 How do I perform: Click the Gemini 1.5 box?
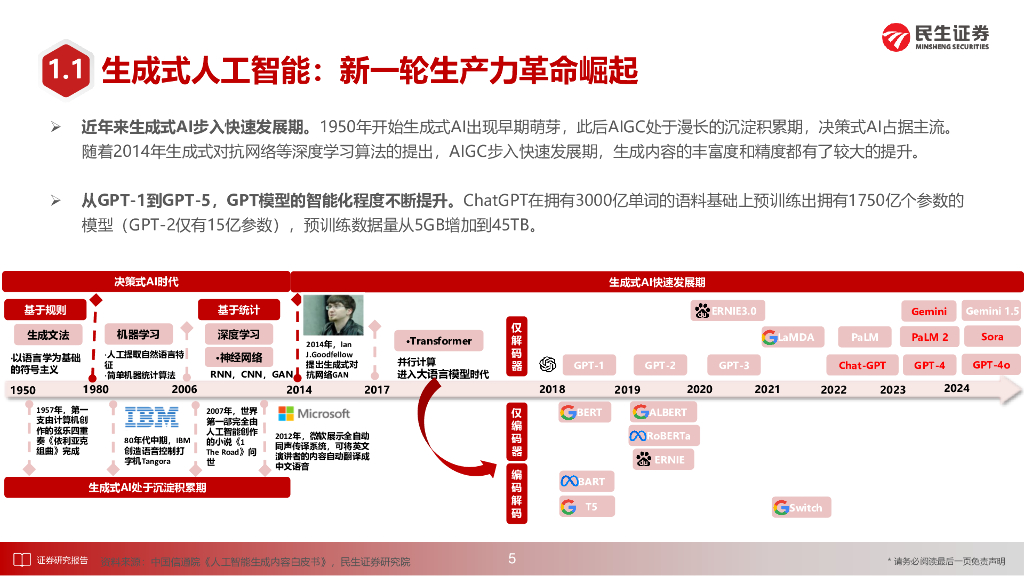[x=992, y=311]
